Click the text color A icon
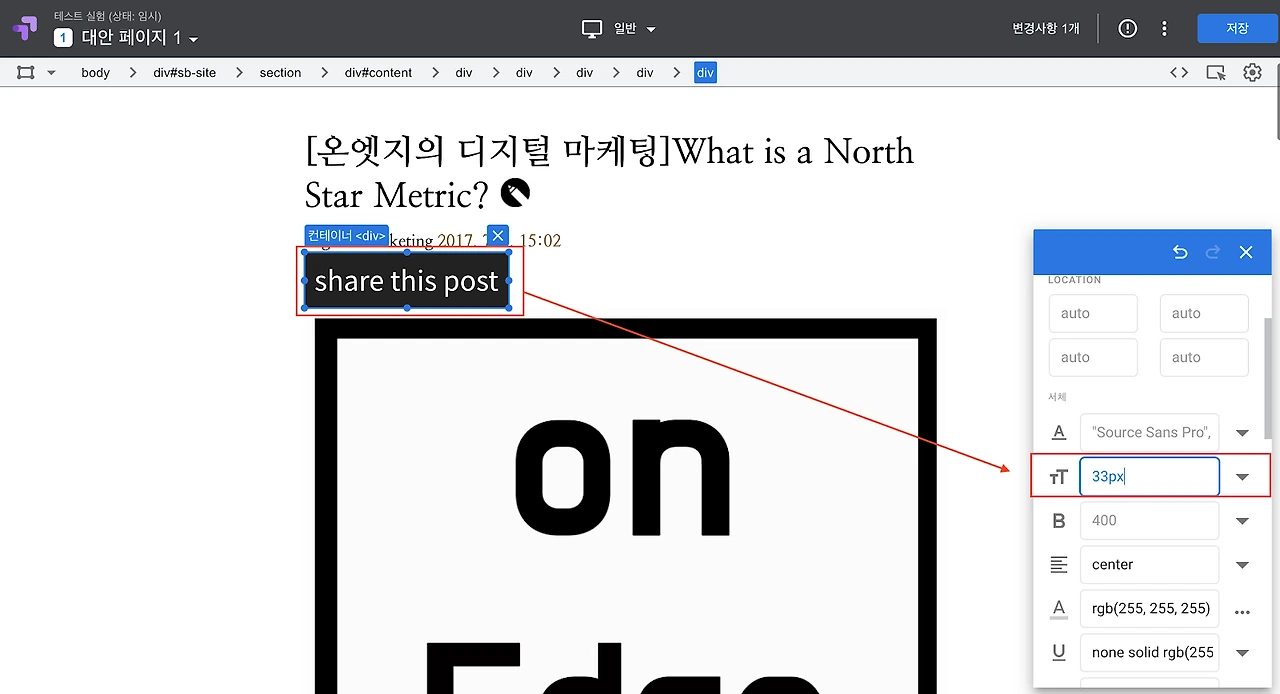Image resolution: width=1280 pixels, height=694 pixels. point(1058,609)
